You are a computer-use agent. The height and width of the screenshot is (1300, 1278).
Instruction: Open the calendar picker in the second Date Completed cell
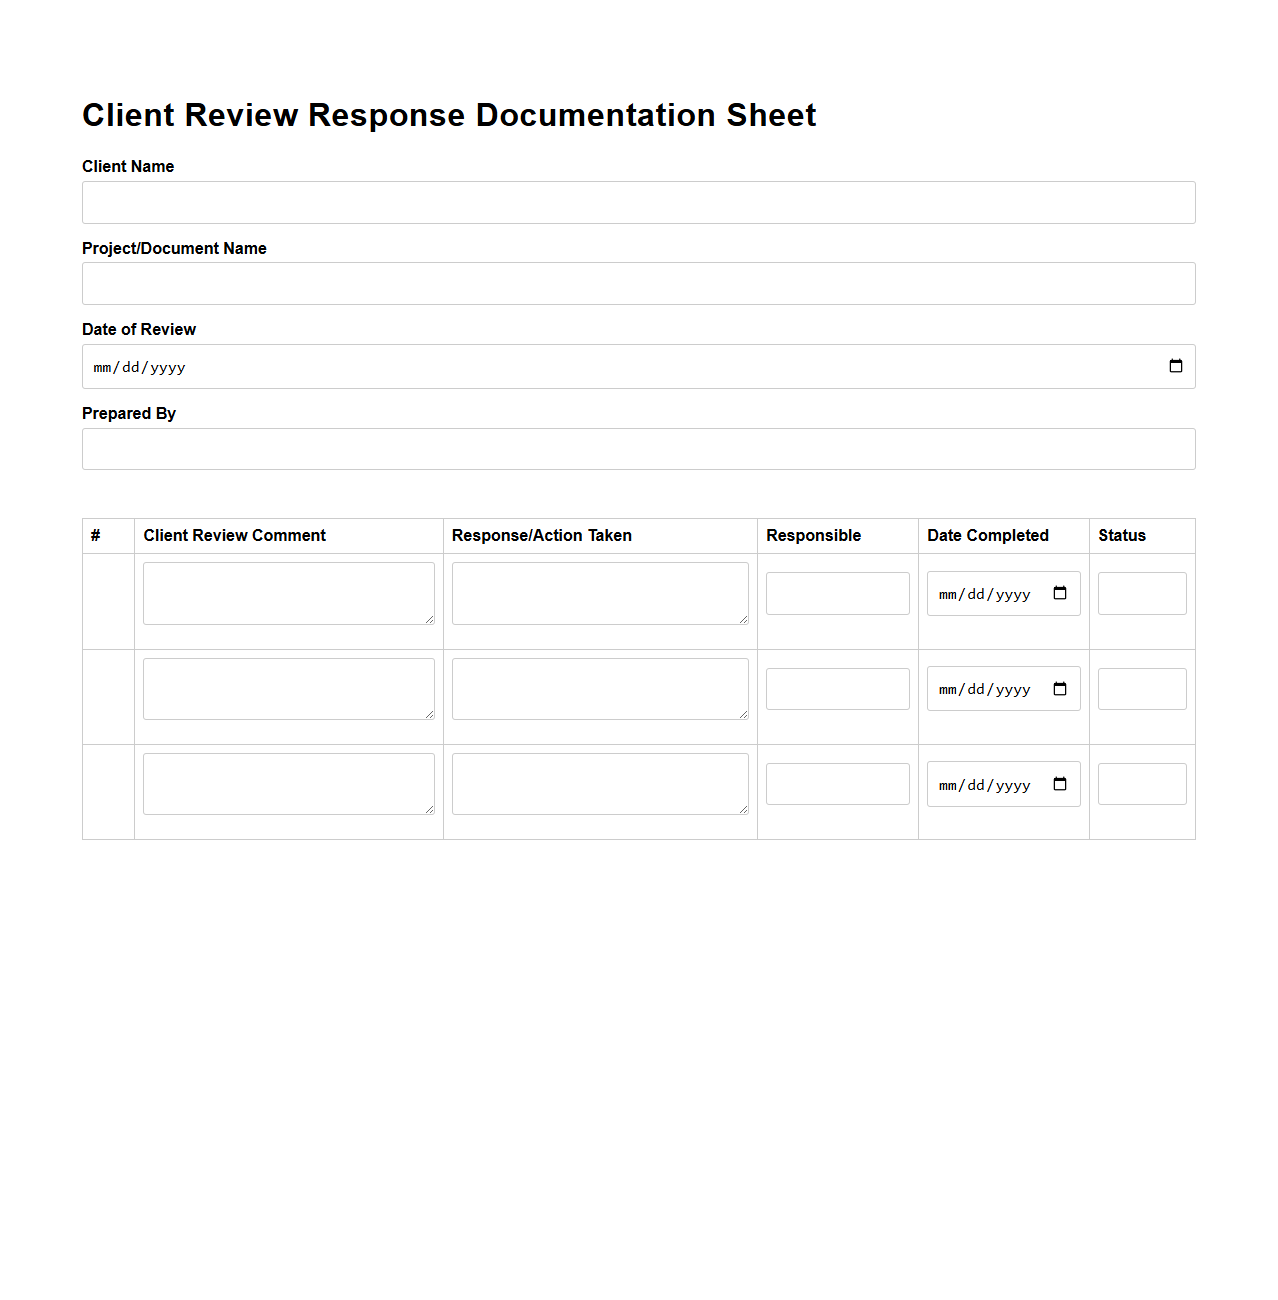pos(1059,688)
